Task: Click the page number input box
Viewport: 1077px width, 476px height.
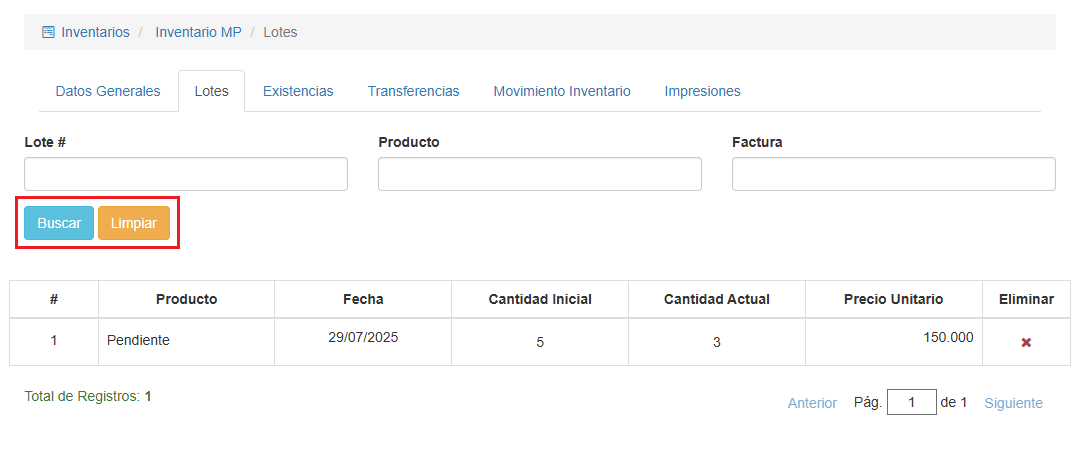Action: (911, 403)
